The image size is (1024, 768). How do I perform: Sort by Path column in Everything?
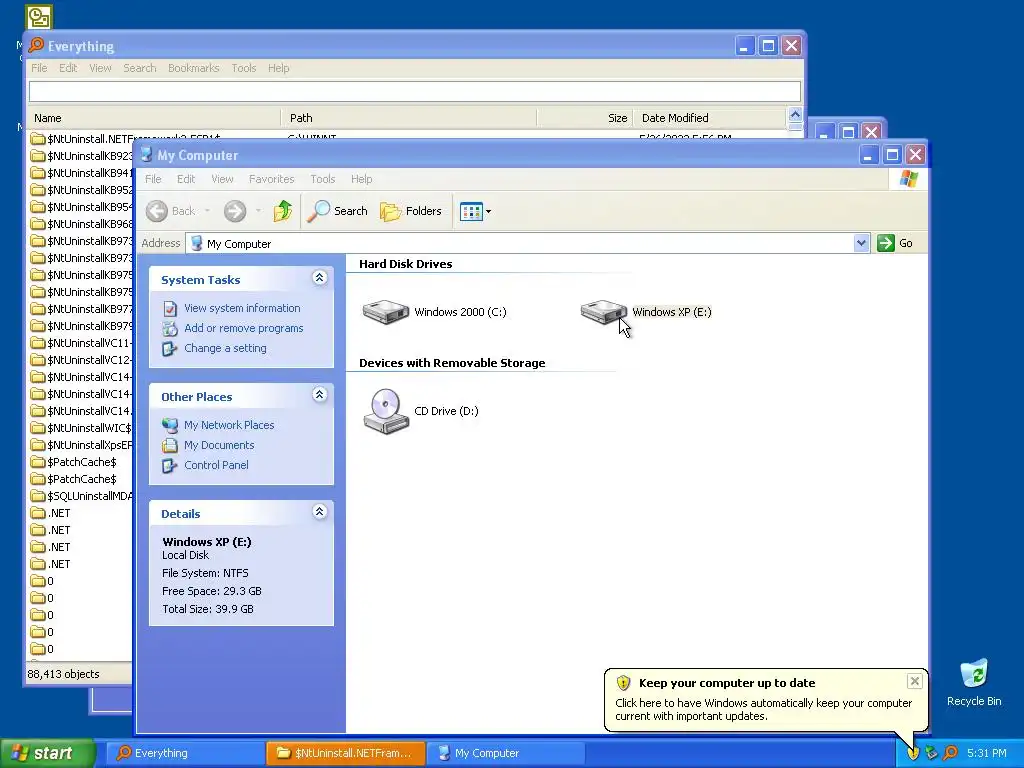pyautogui.click(x=409, y=118)
